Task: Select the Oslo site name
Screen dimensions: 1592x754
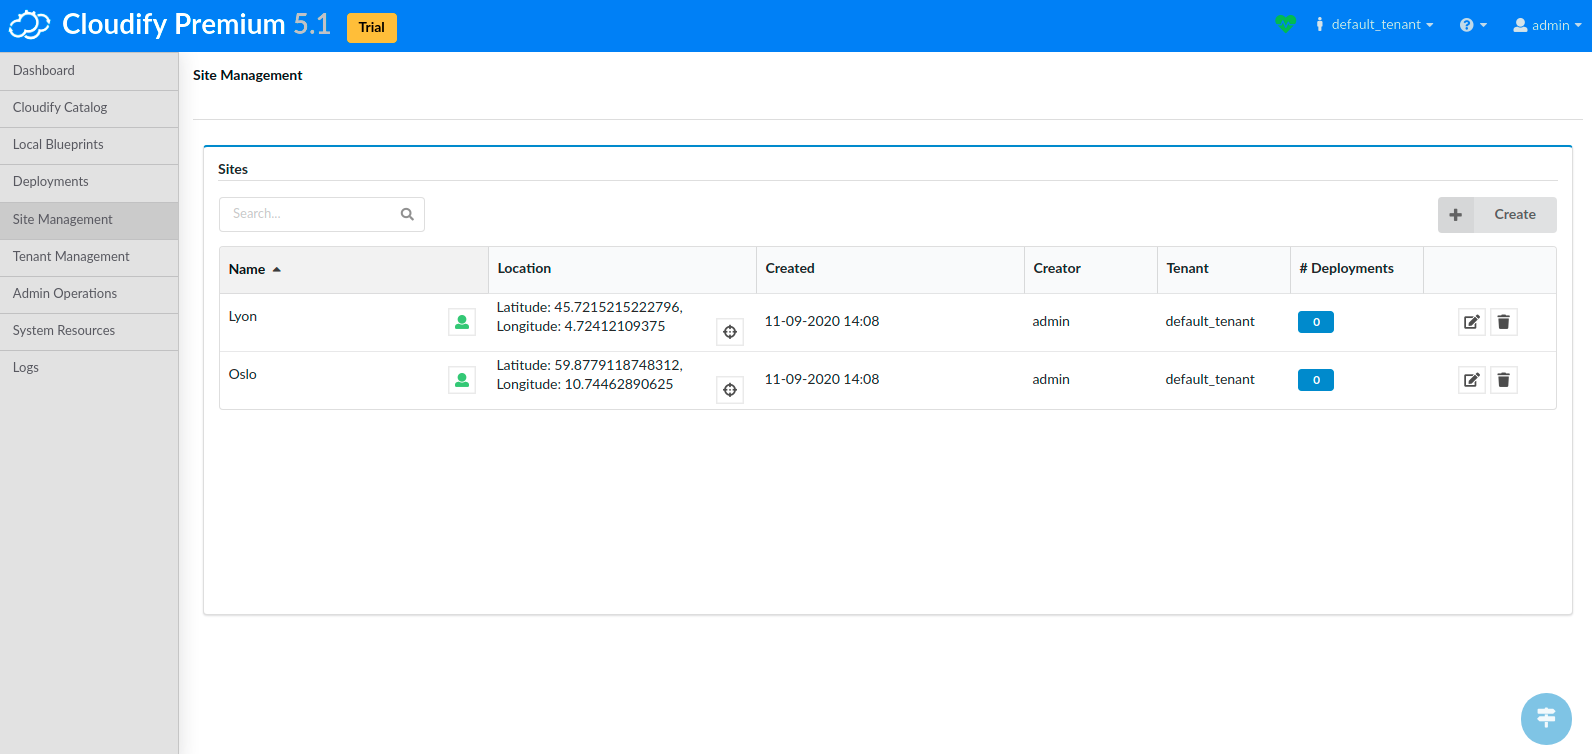Action: coord(243,375)
